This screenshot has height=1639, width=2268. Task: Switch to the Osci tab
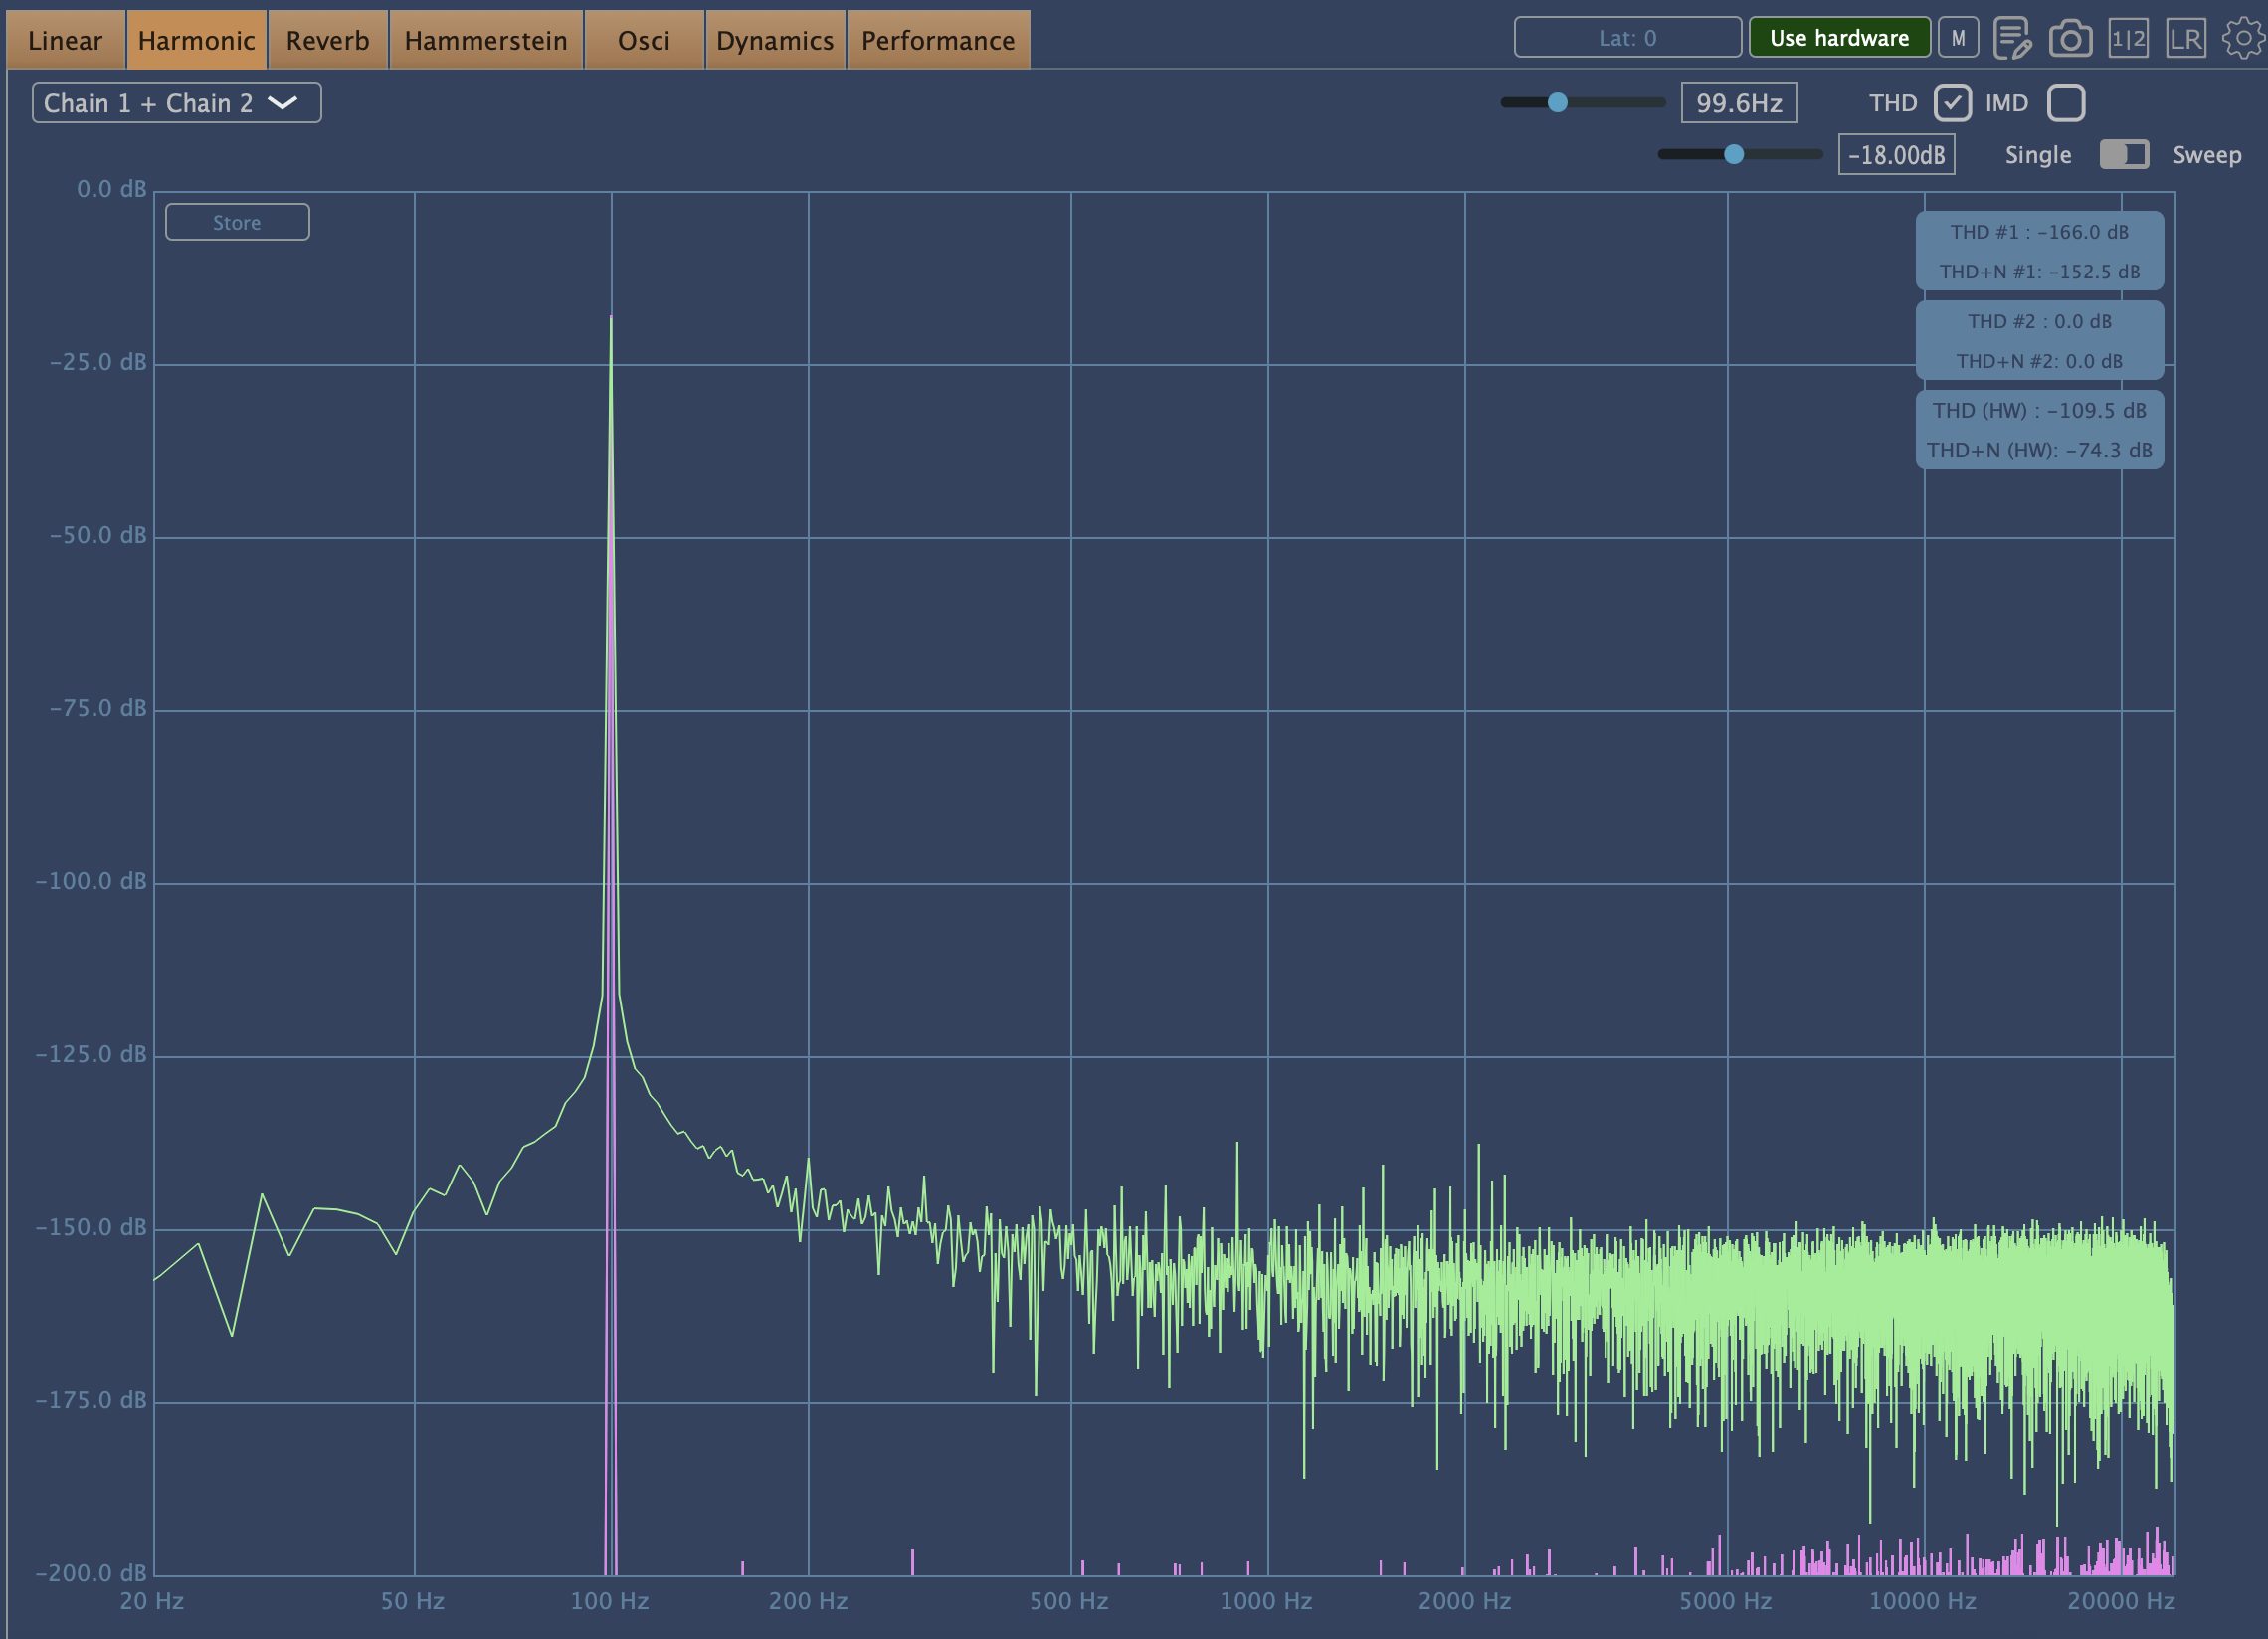pos(644,40)
